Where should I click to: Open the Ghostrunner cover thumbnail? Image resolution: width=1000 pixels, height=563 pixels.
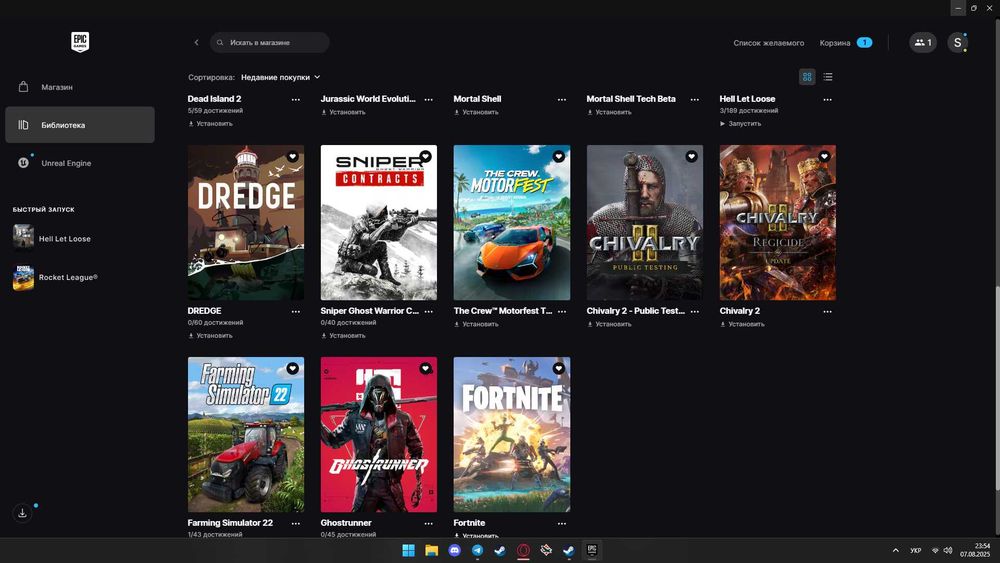379,434
